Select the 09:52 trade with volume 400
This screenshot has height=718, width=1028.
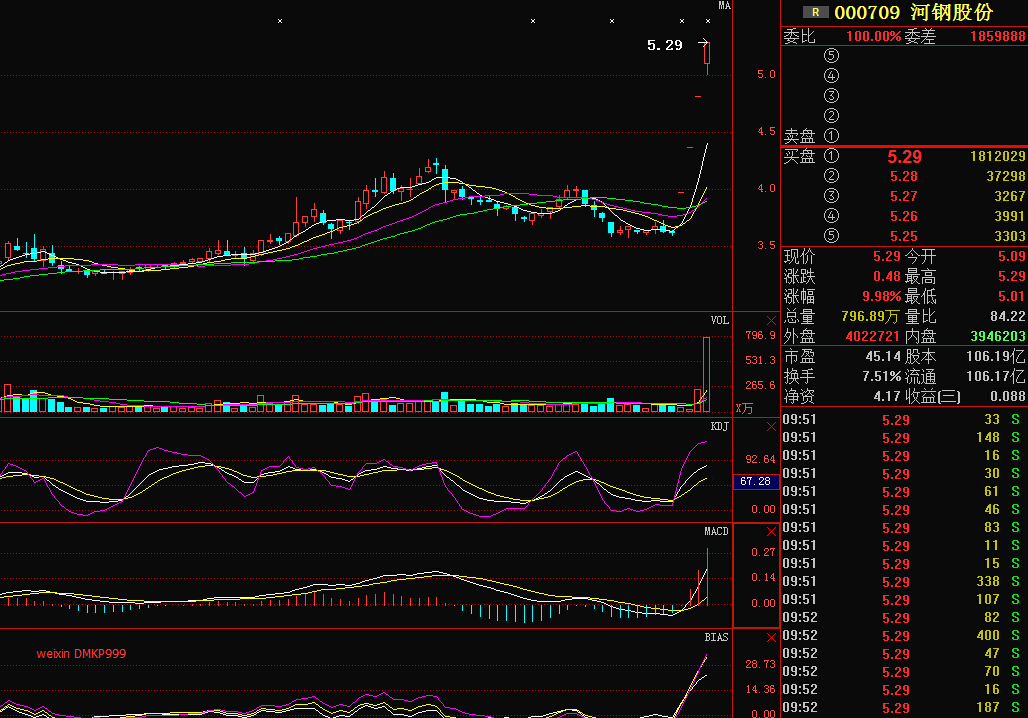(x=903, y=635)
